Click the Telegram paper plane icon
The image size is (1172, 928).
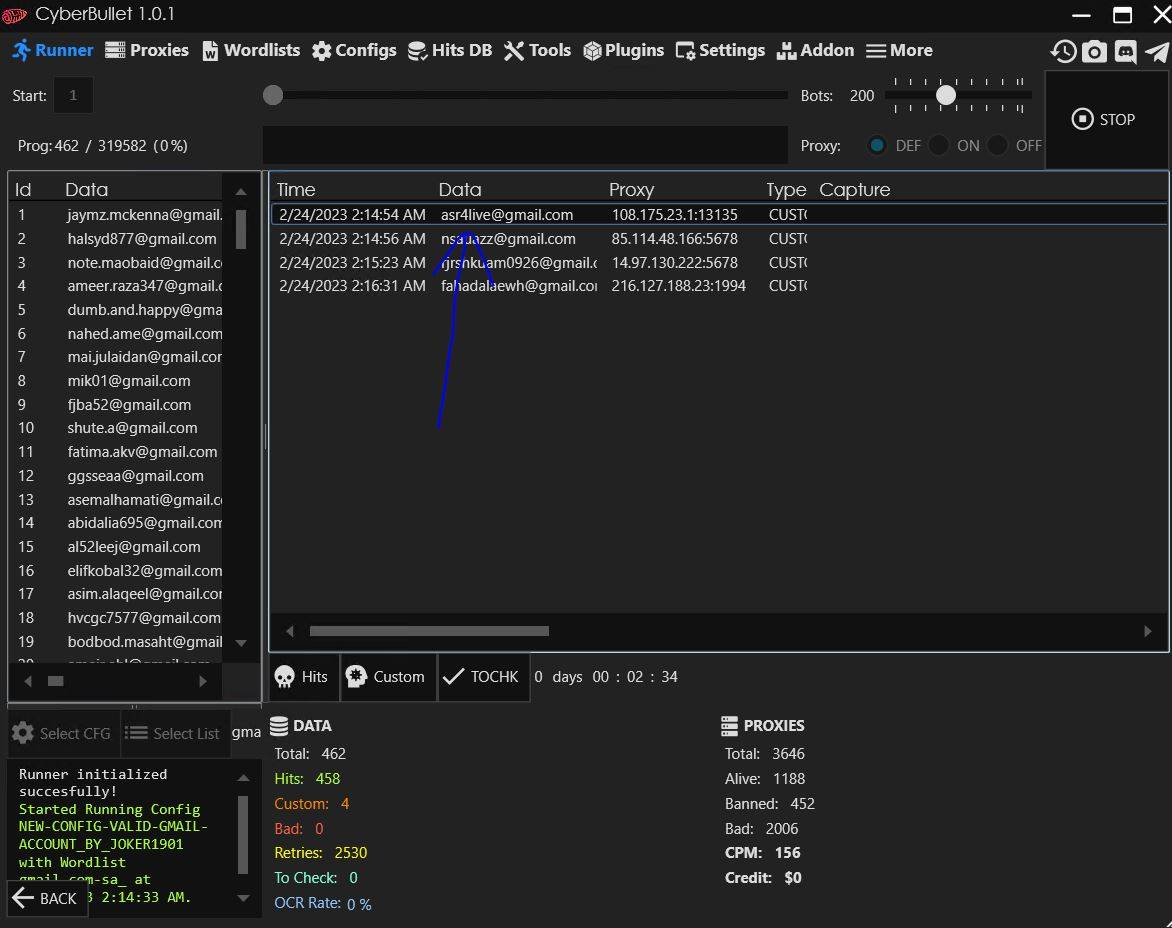coord(1156,52)
